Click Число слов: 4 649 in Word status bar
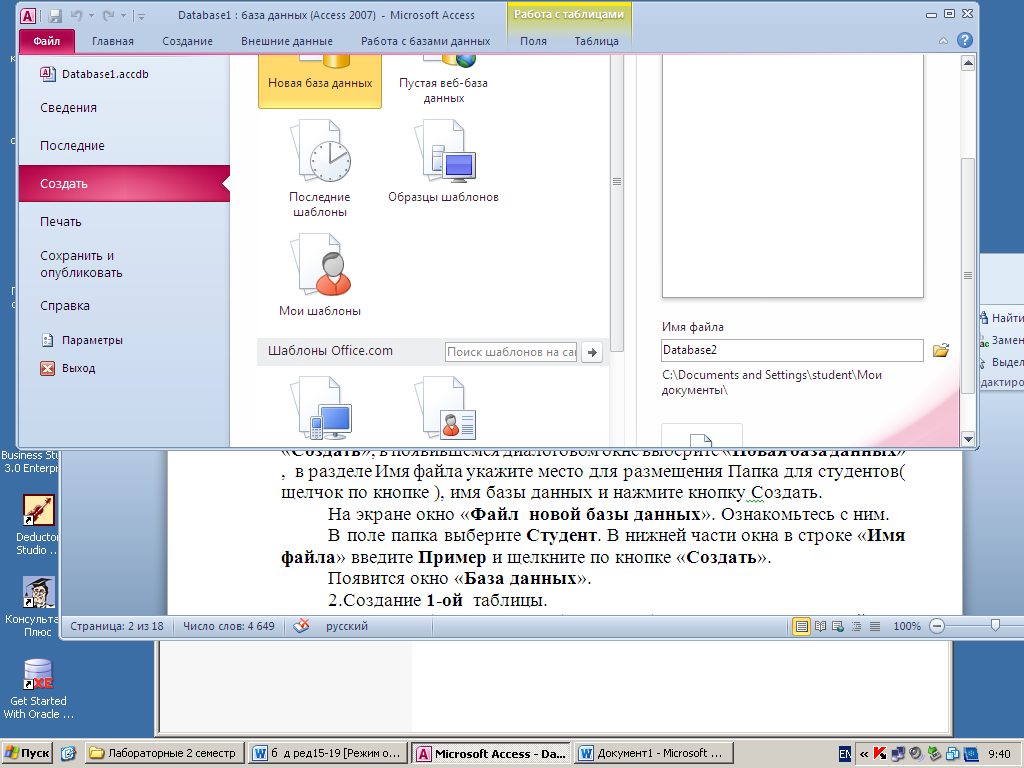The image size is (1024, 768). coord(229,626)
